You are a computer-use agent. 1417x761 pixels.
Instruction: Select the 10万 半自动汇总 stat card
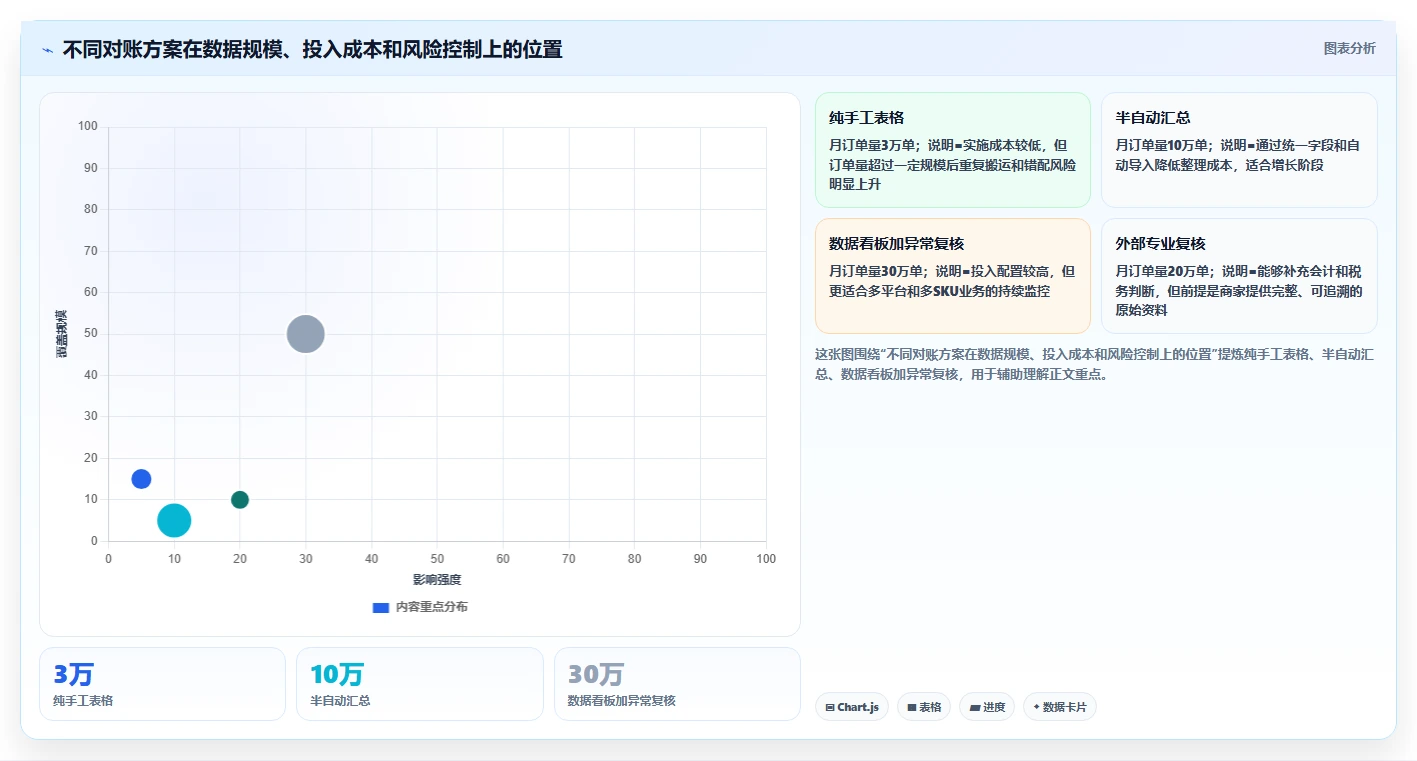click(419, 684)
